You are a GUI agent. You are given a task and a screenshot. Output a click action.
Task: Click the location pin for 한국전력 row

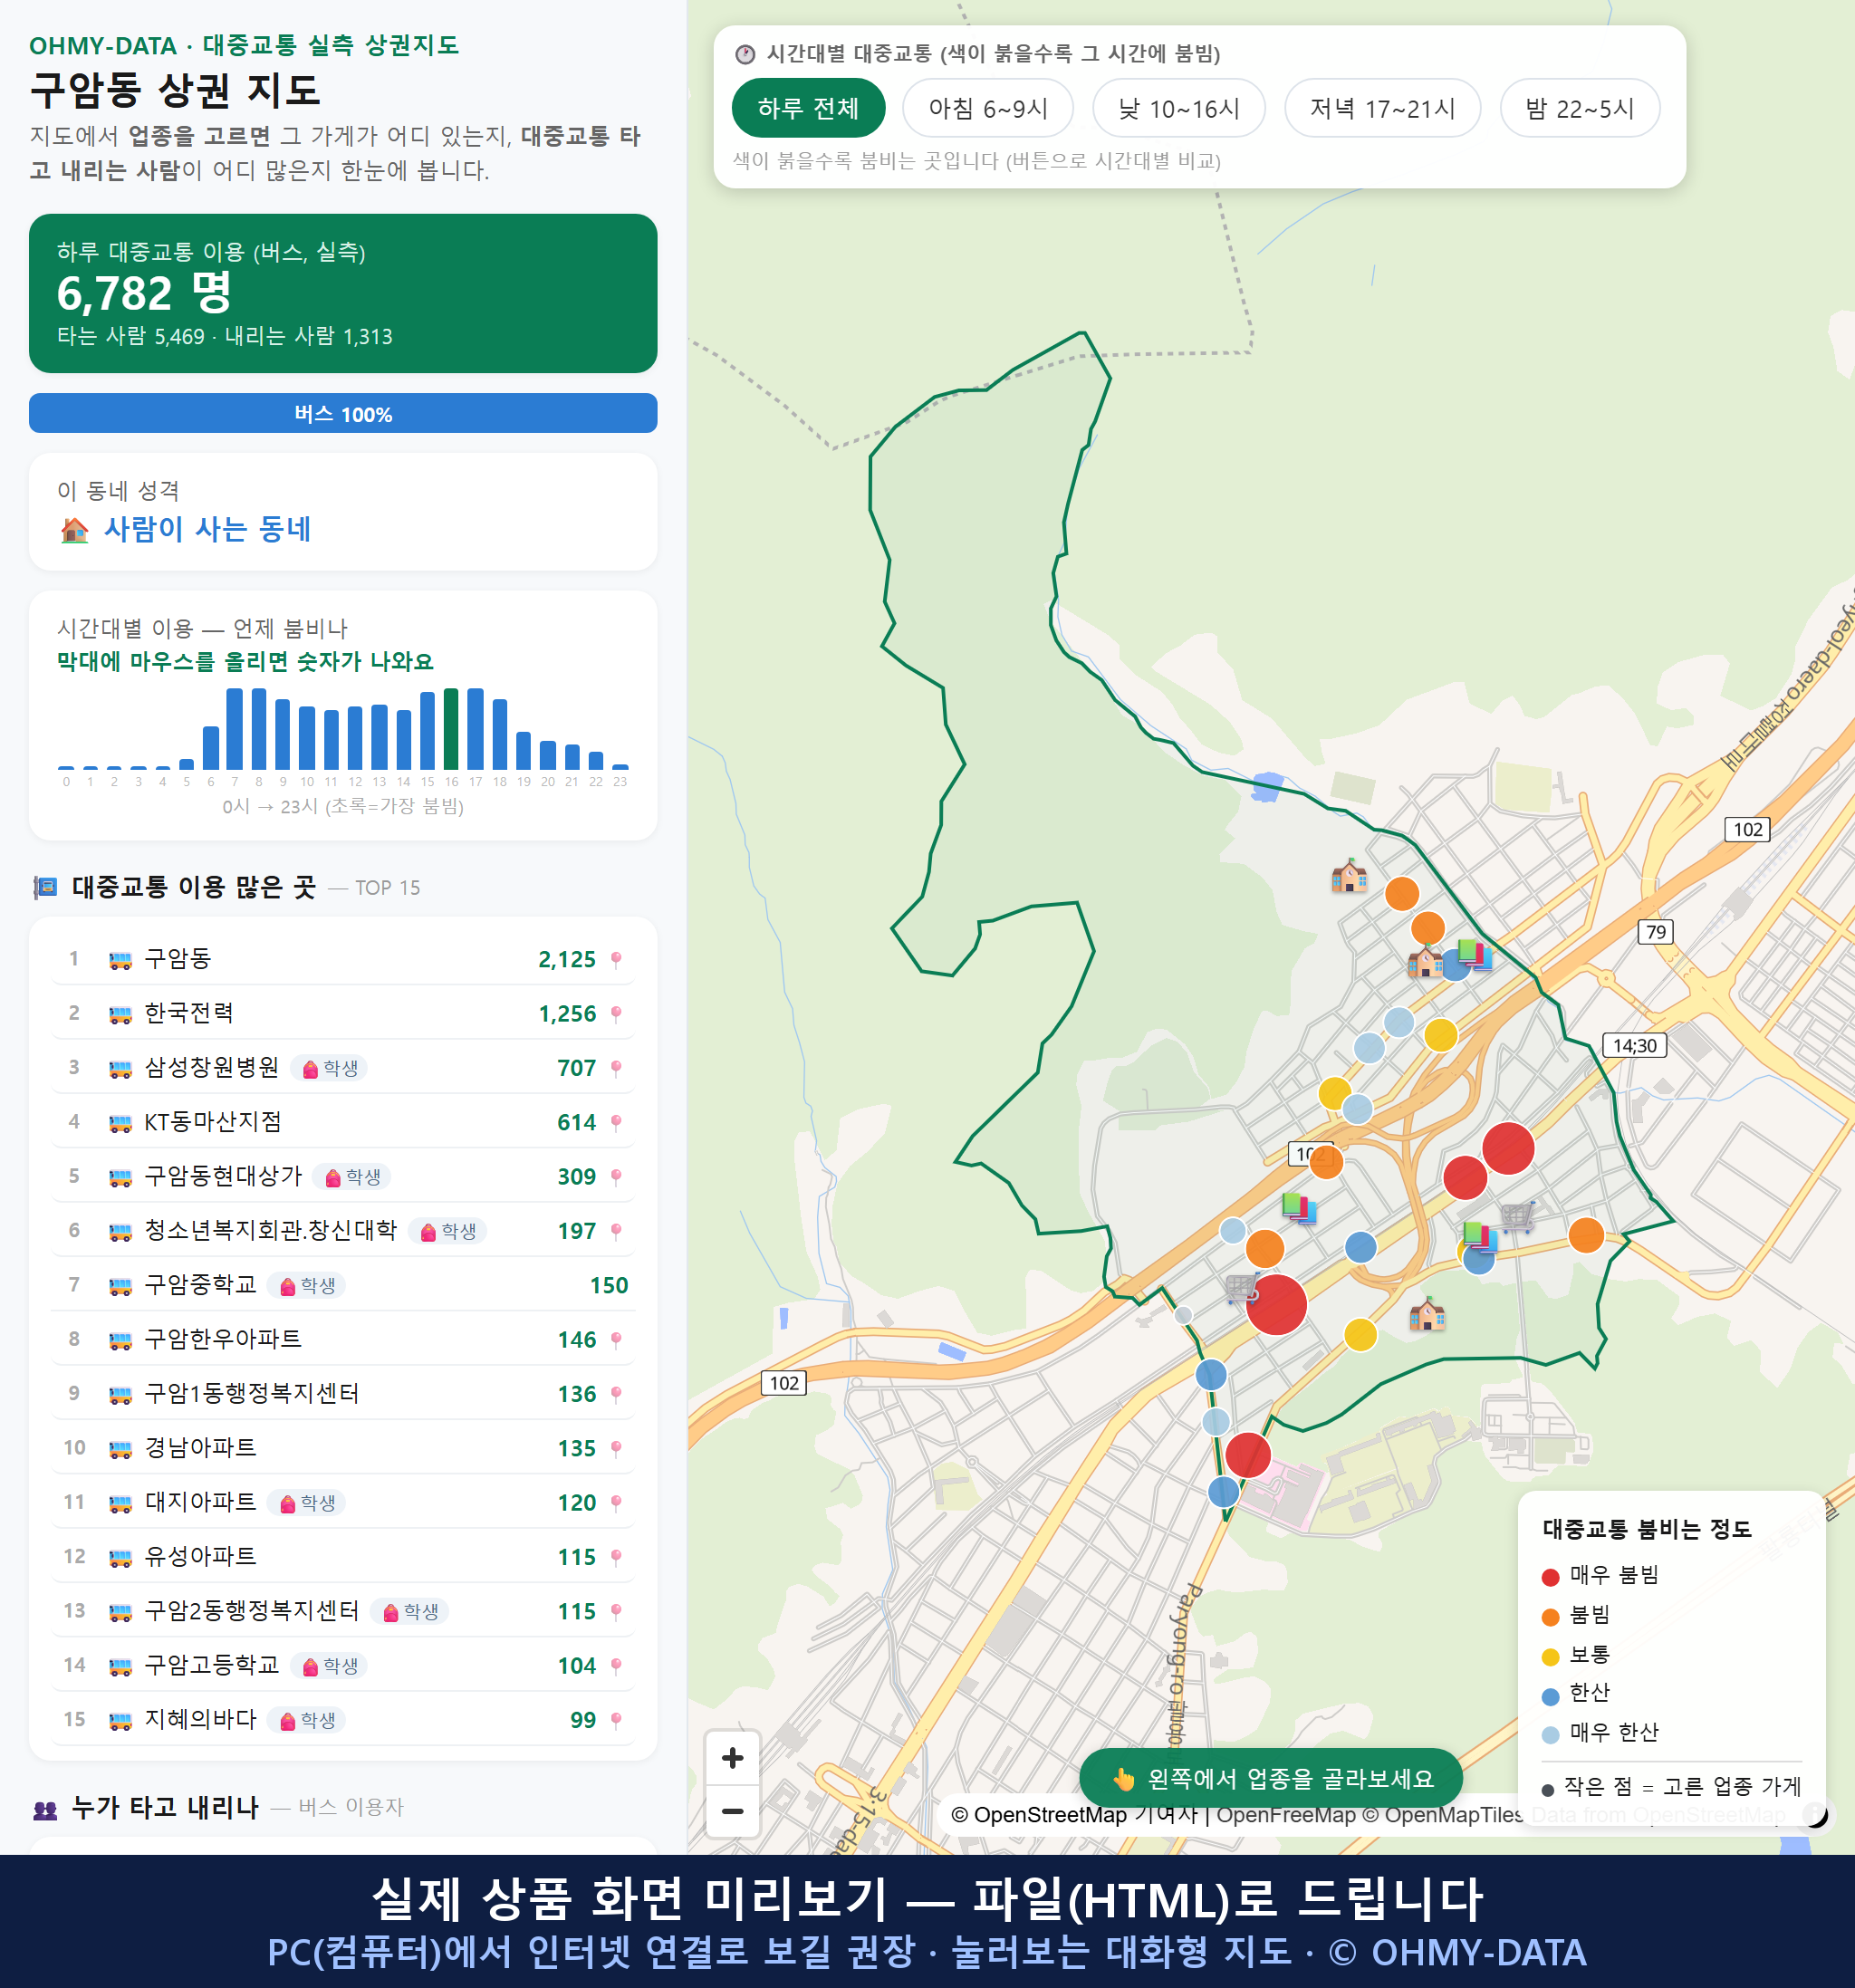click(616, 1014)
